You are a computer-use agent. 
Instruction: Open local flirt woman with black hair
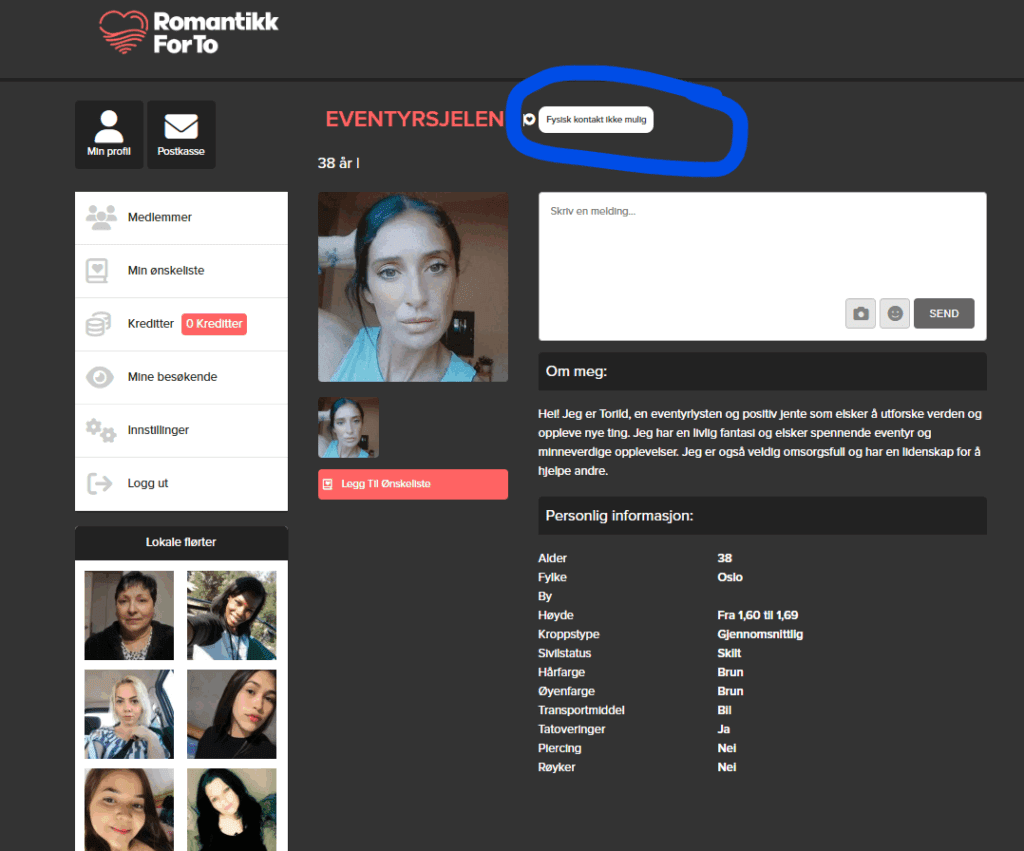(232, 810)
